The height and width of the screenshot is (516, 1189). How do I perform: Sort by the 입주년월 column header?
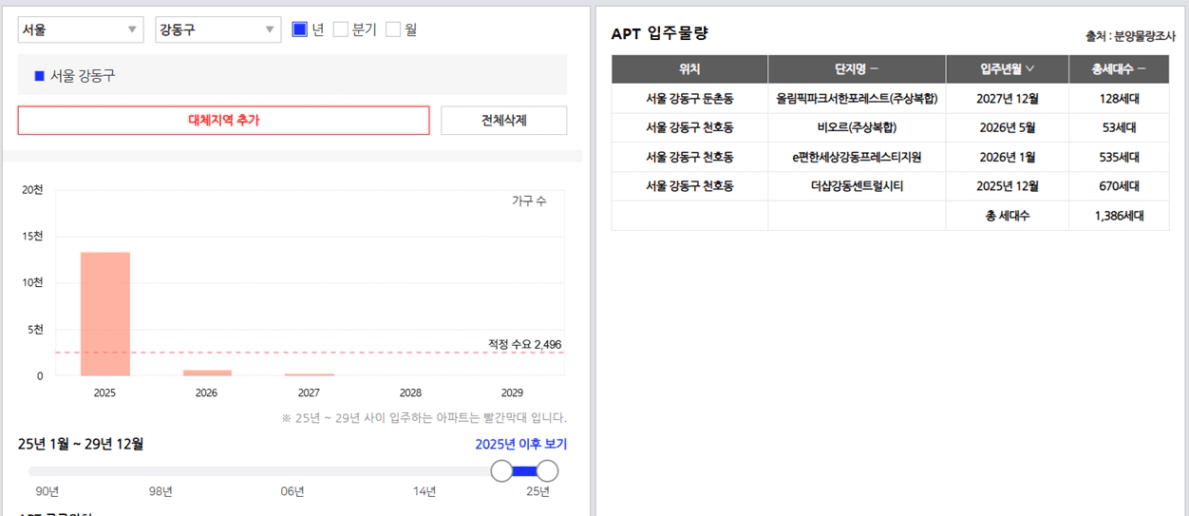1008,69
